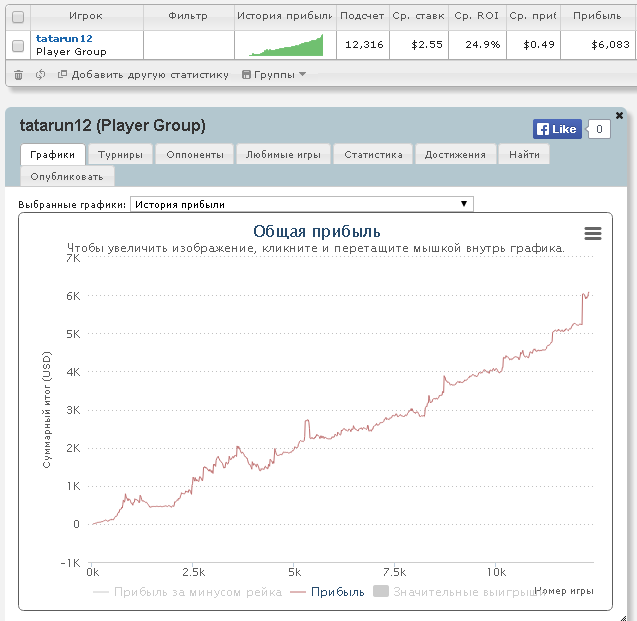
Task: Sort by the Прибыль column header
Action: (x=597, y=16)
